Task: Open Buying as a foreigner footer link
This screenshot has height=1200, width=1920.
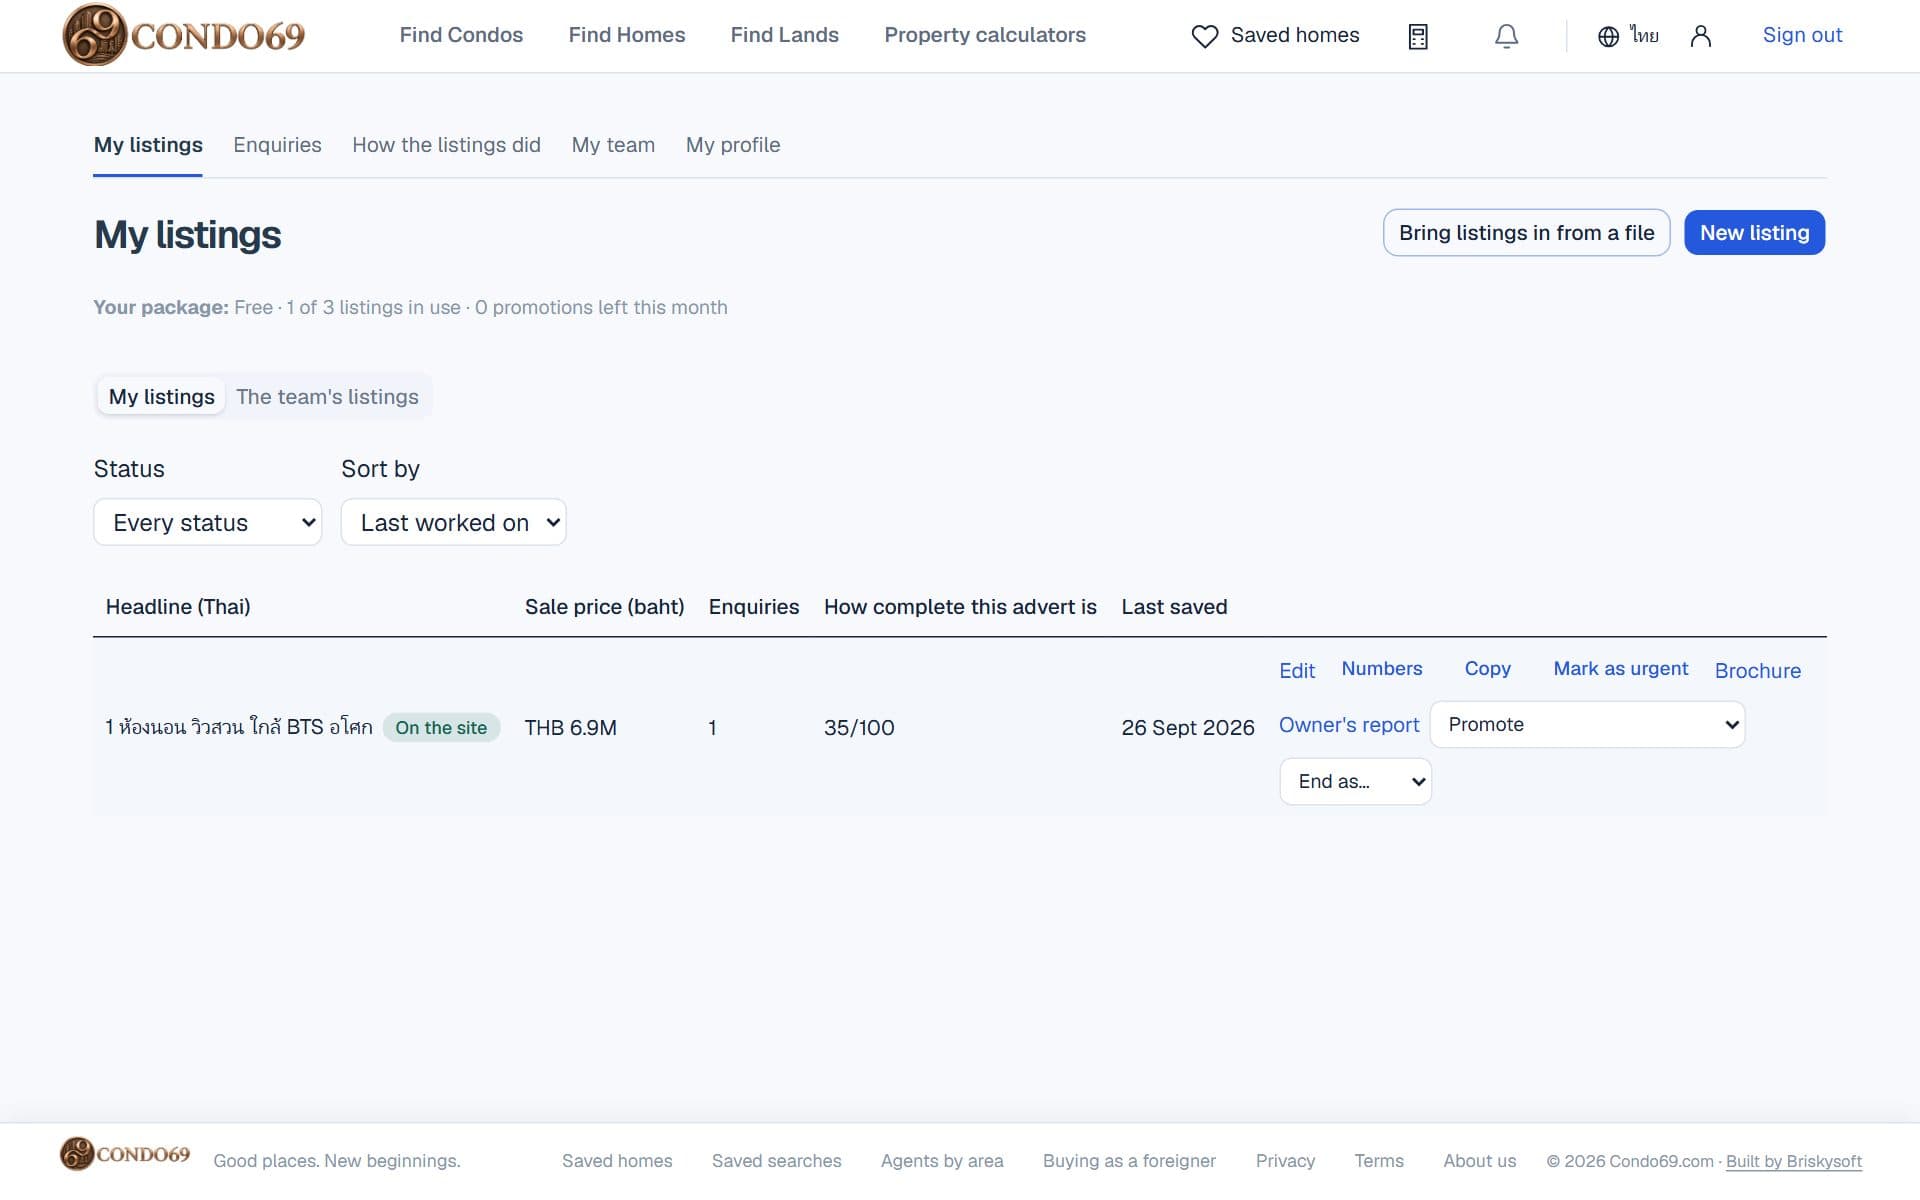Action: click(x=1129, y=1161)
